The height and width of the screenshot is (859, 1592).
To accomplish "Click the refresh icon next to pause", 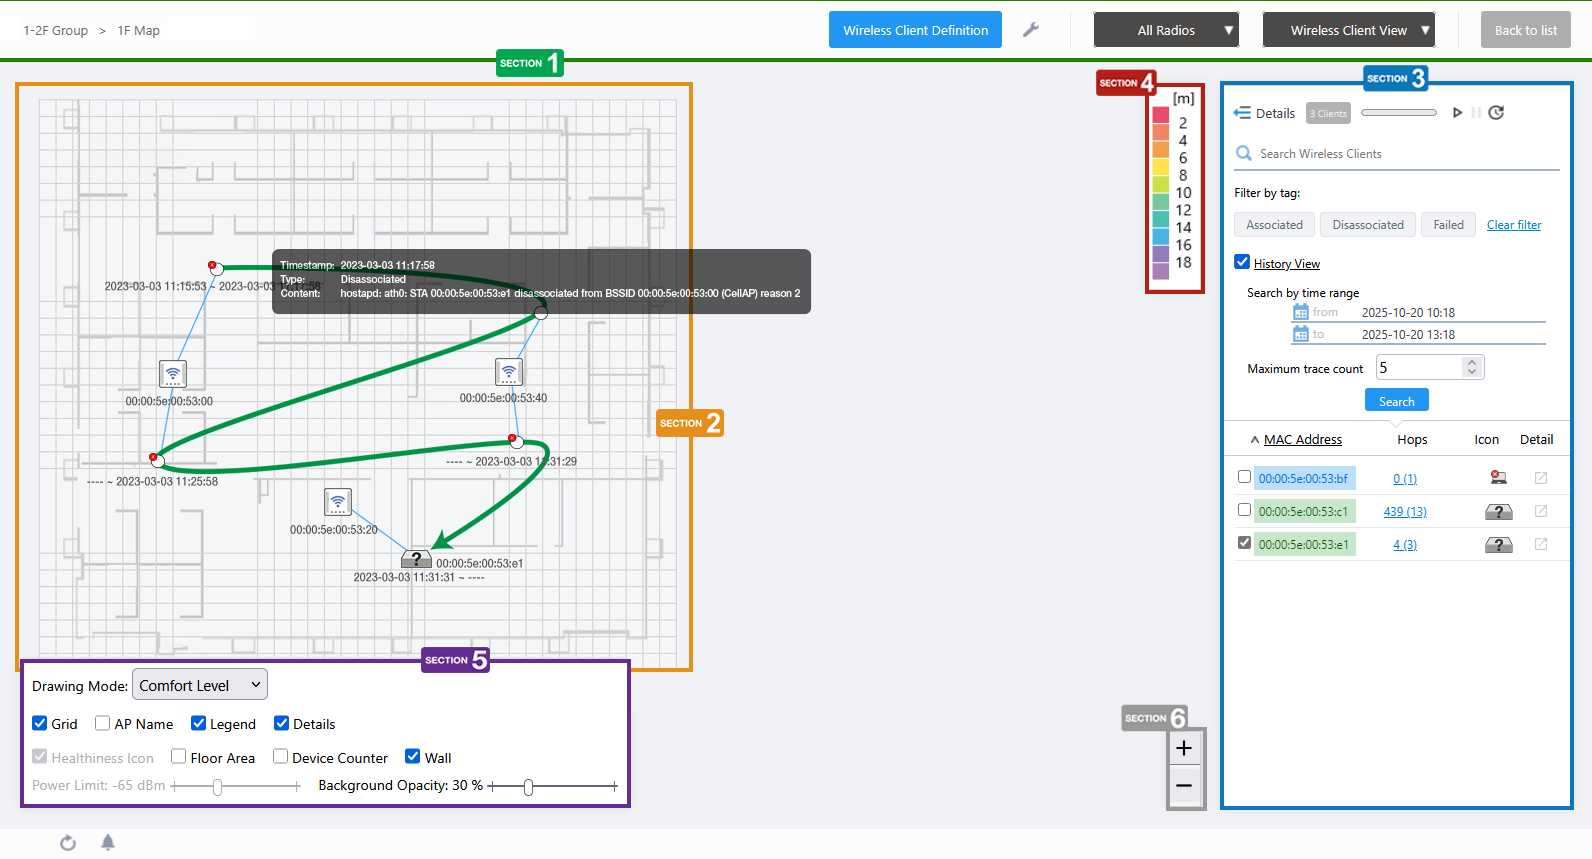I will (x=1496, y=113).
